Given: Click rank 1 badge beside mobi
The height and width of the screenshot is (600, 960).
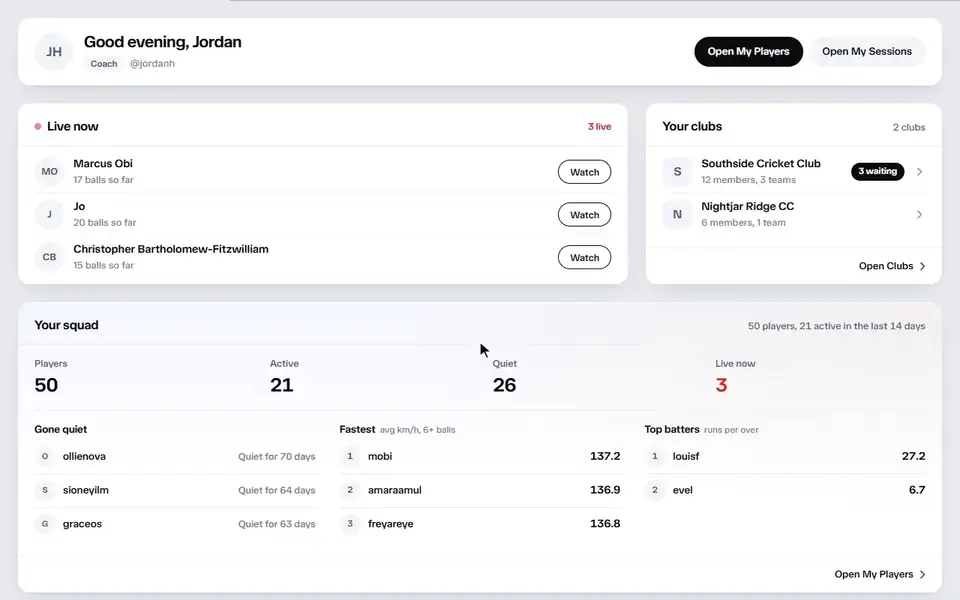Looking at the screenshot, I should coord(350,456).
